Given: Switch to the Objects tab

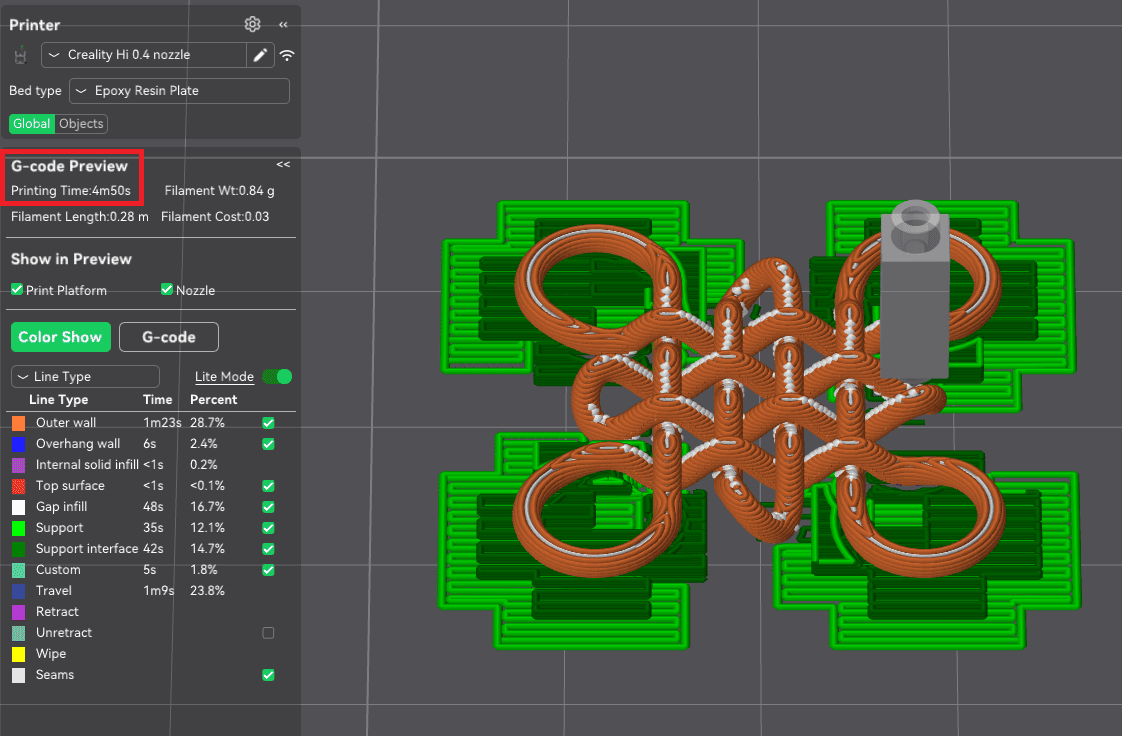Looking at the screenshot, I should 81,123.
